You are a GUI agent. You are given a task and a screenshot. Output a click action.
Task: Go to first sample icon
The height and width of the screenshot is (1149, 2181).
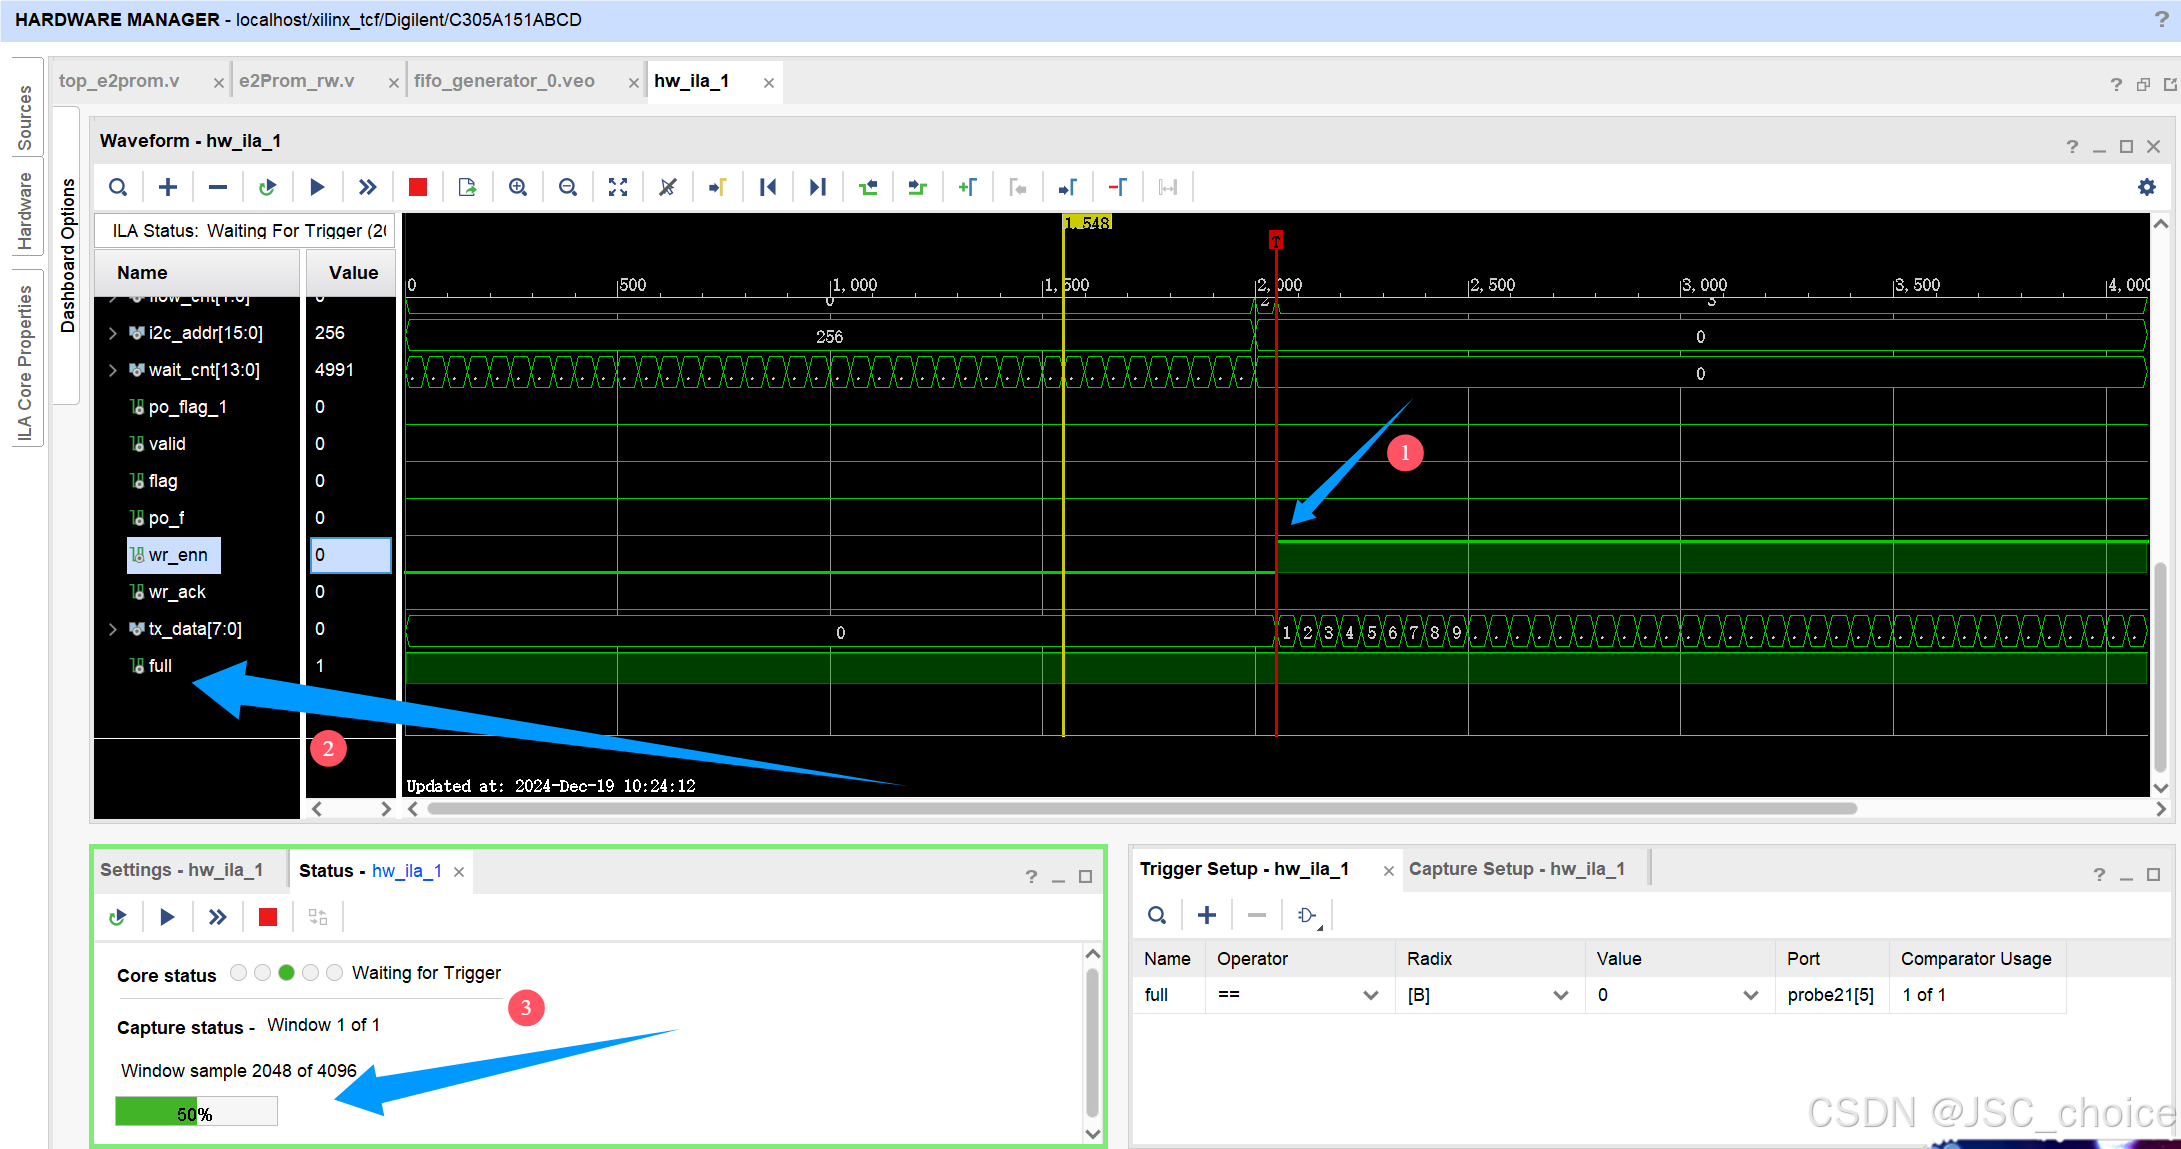768,187
